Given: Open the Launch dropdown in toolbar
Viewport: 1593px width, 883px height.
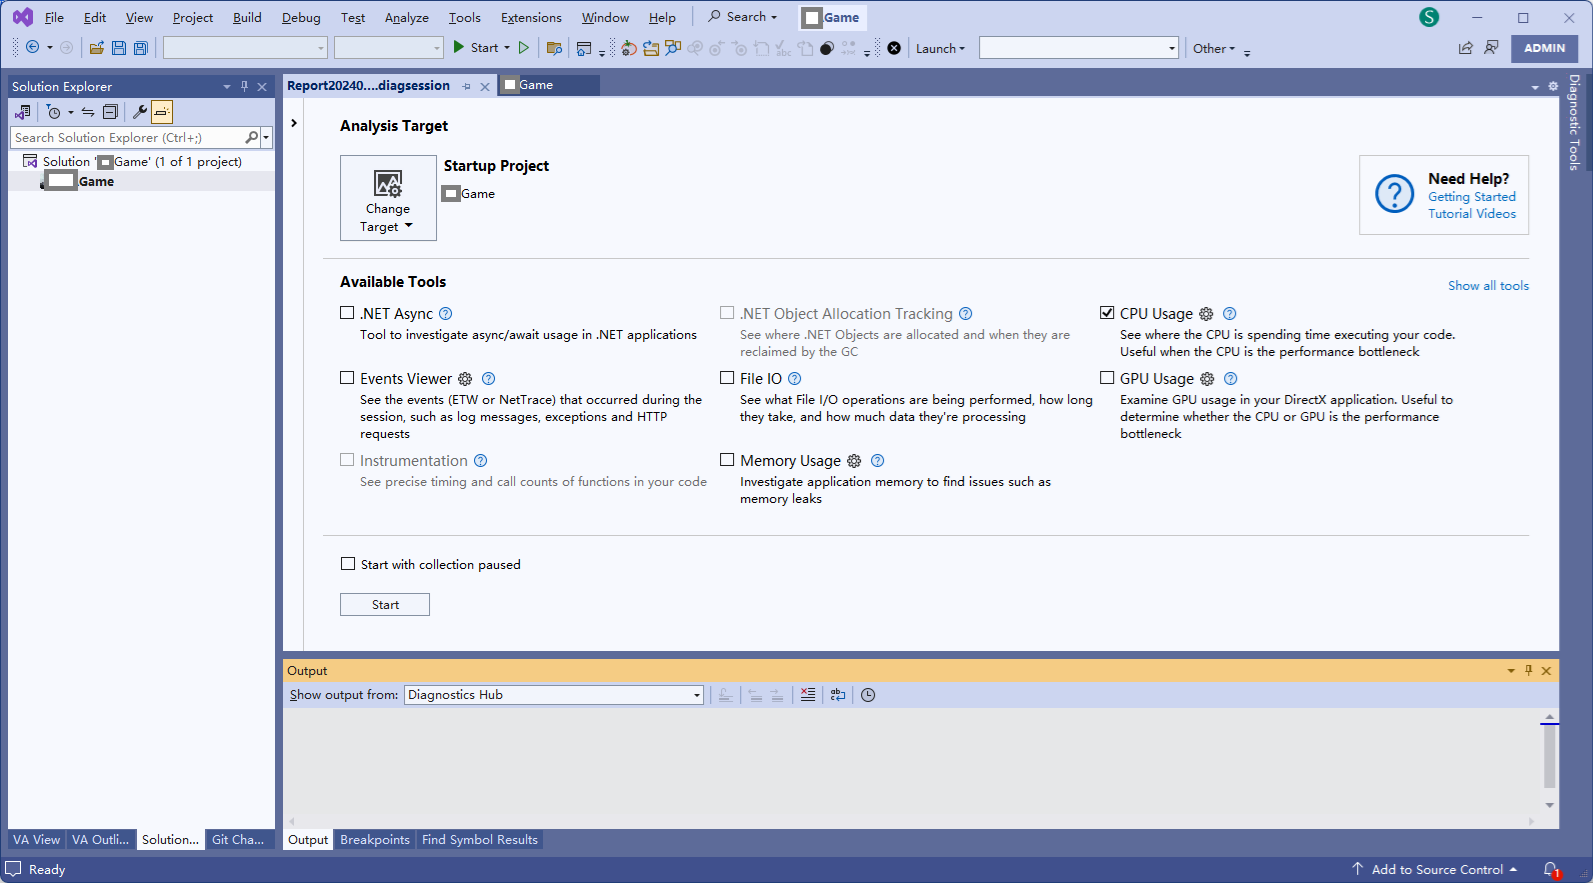Looking at the screenshot, I should pos(940,48).
